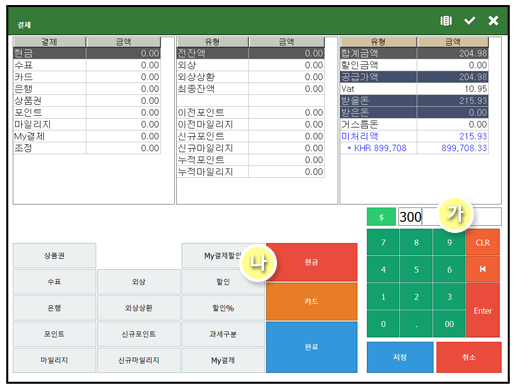Select the 최종잔액 row in middle table

(251, 89)
